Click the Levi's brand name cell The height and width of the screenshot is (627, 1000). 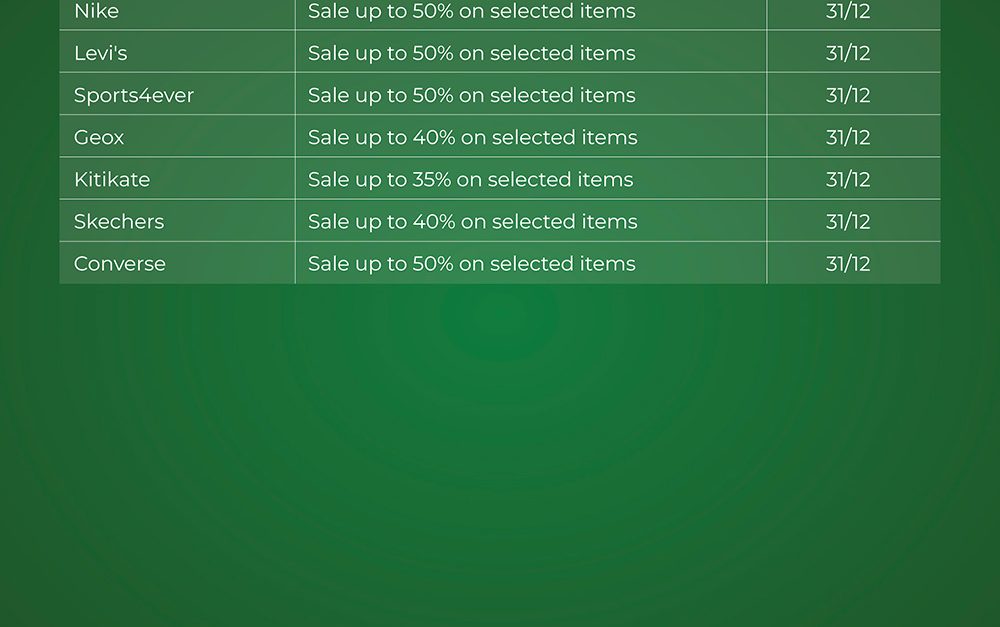[x=100, y=53]
